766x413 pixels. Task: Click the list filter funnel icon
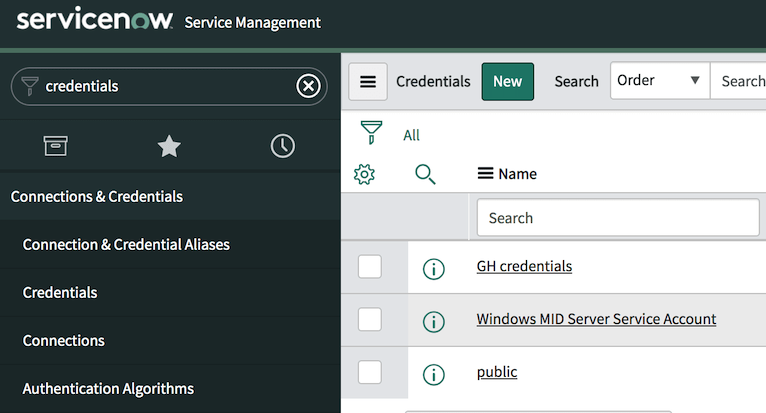tap(371, 134)
